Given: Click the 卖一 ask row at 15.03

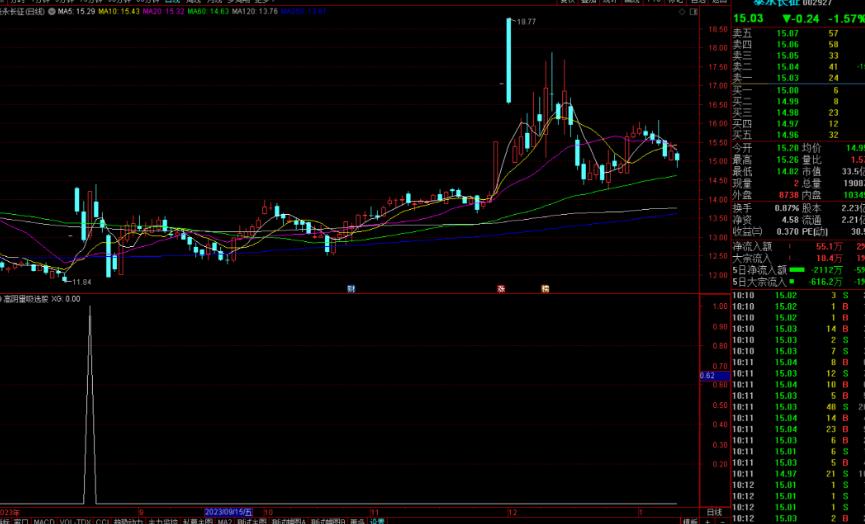Looking at the screenshot, I should coord(798,78).
